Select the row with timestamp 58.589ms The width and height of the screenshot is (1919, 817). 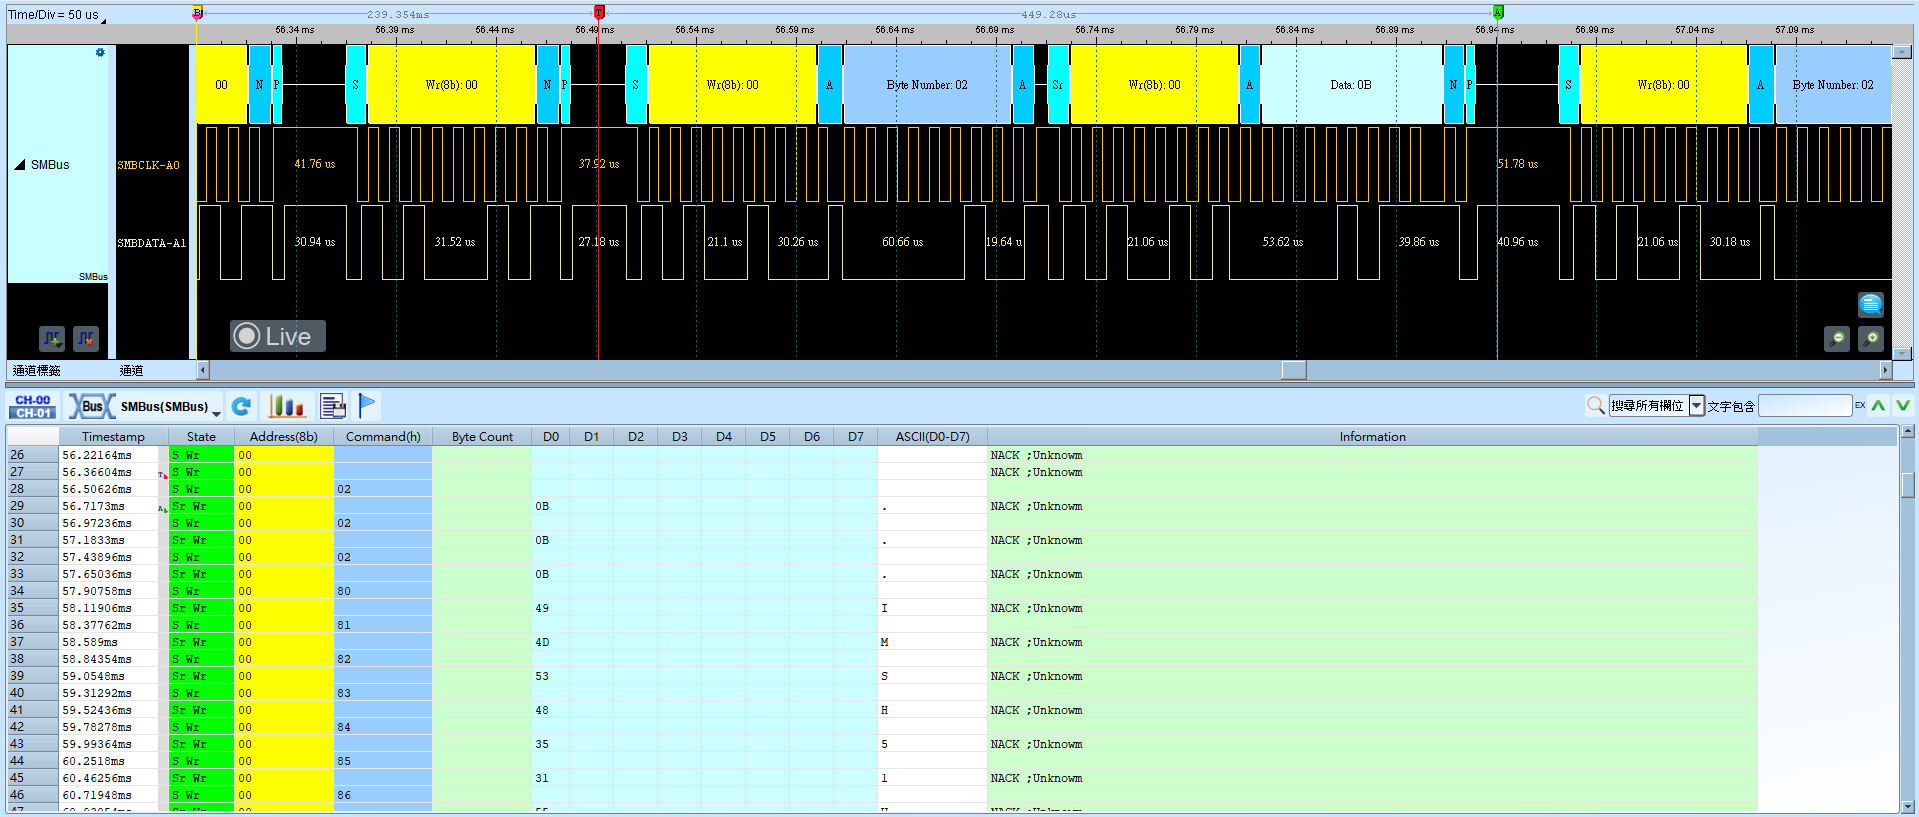882,642
